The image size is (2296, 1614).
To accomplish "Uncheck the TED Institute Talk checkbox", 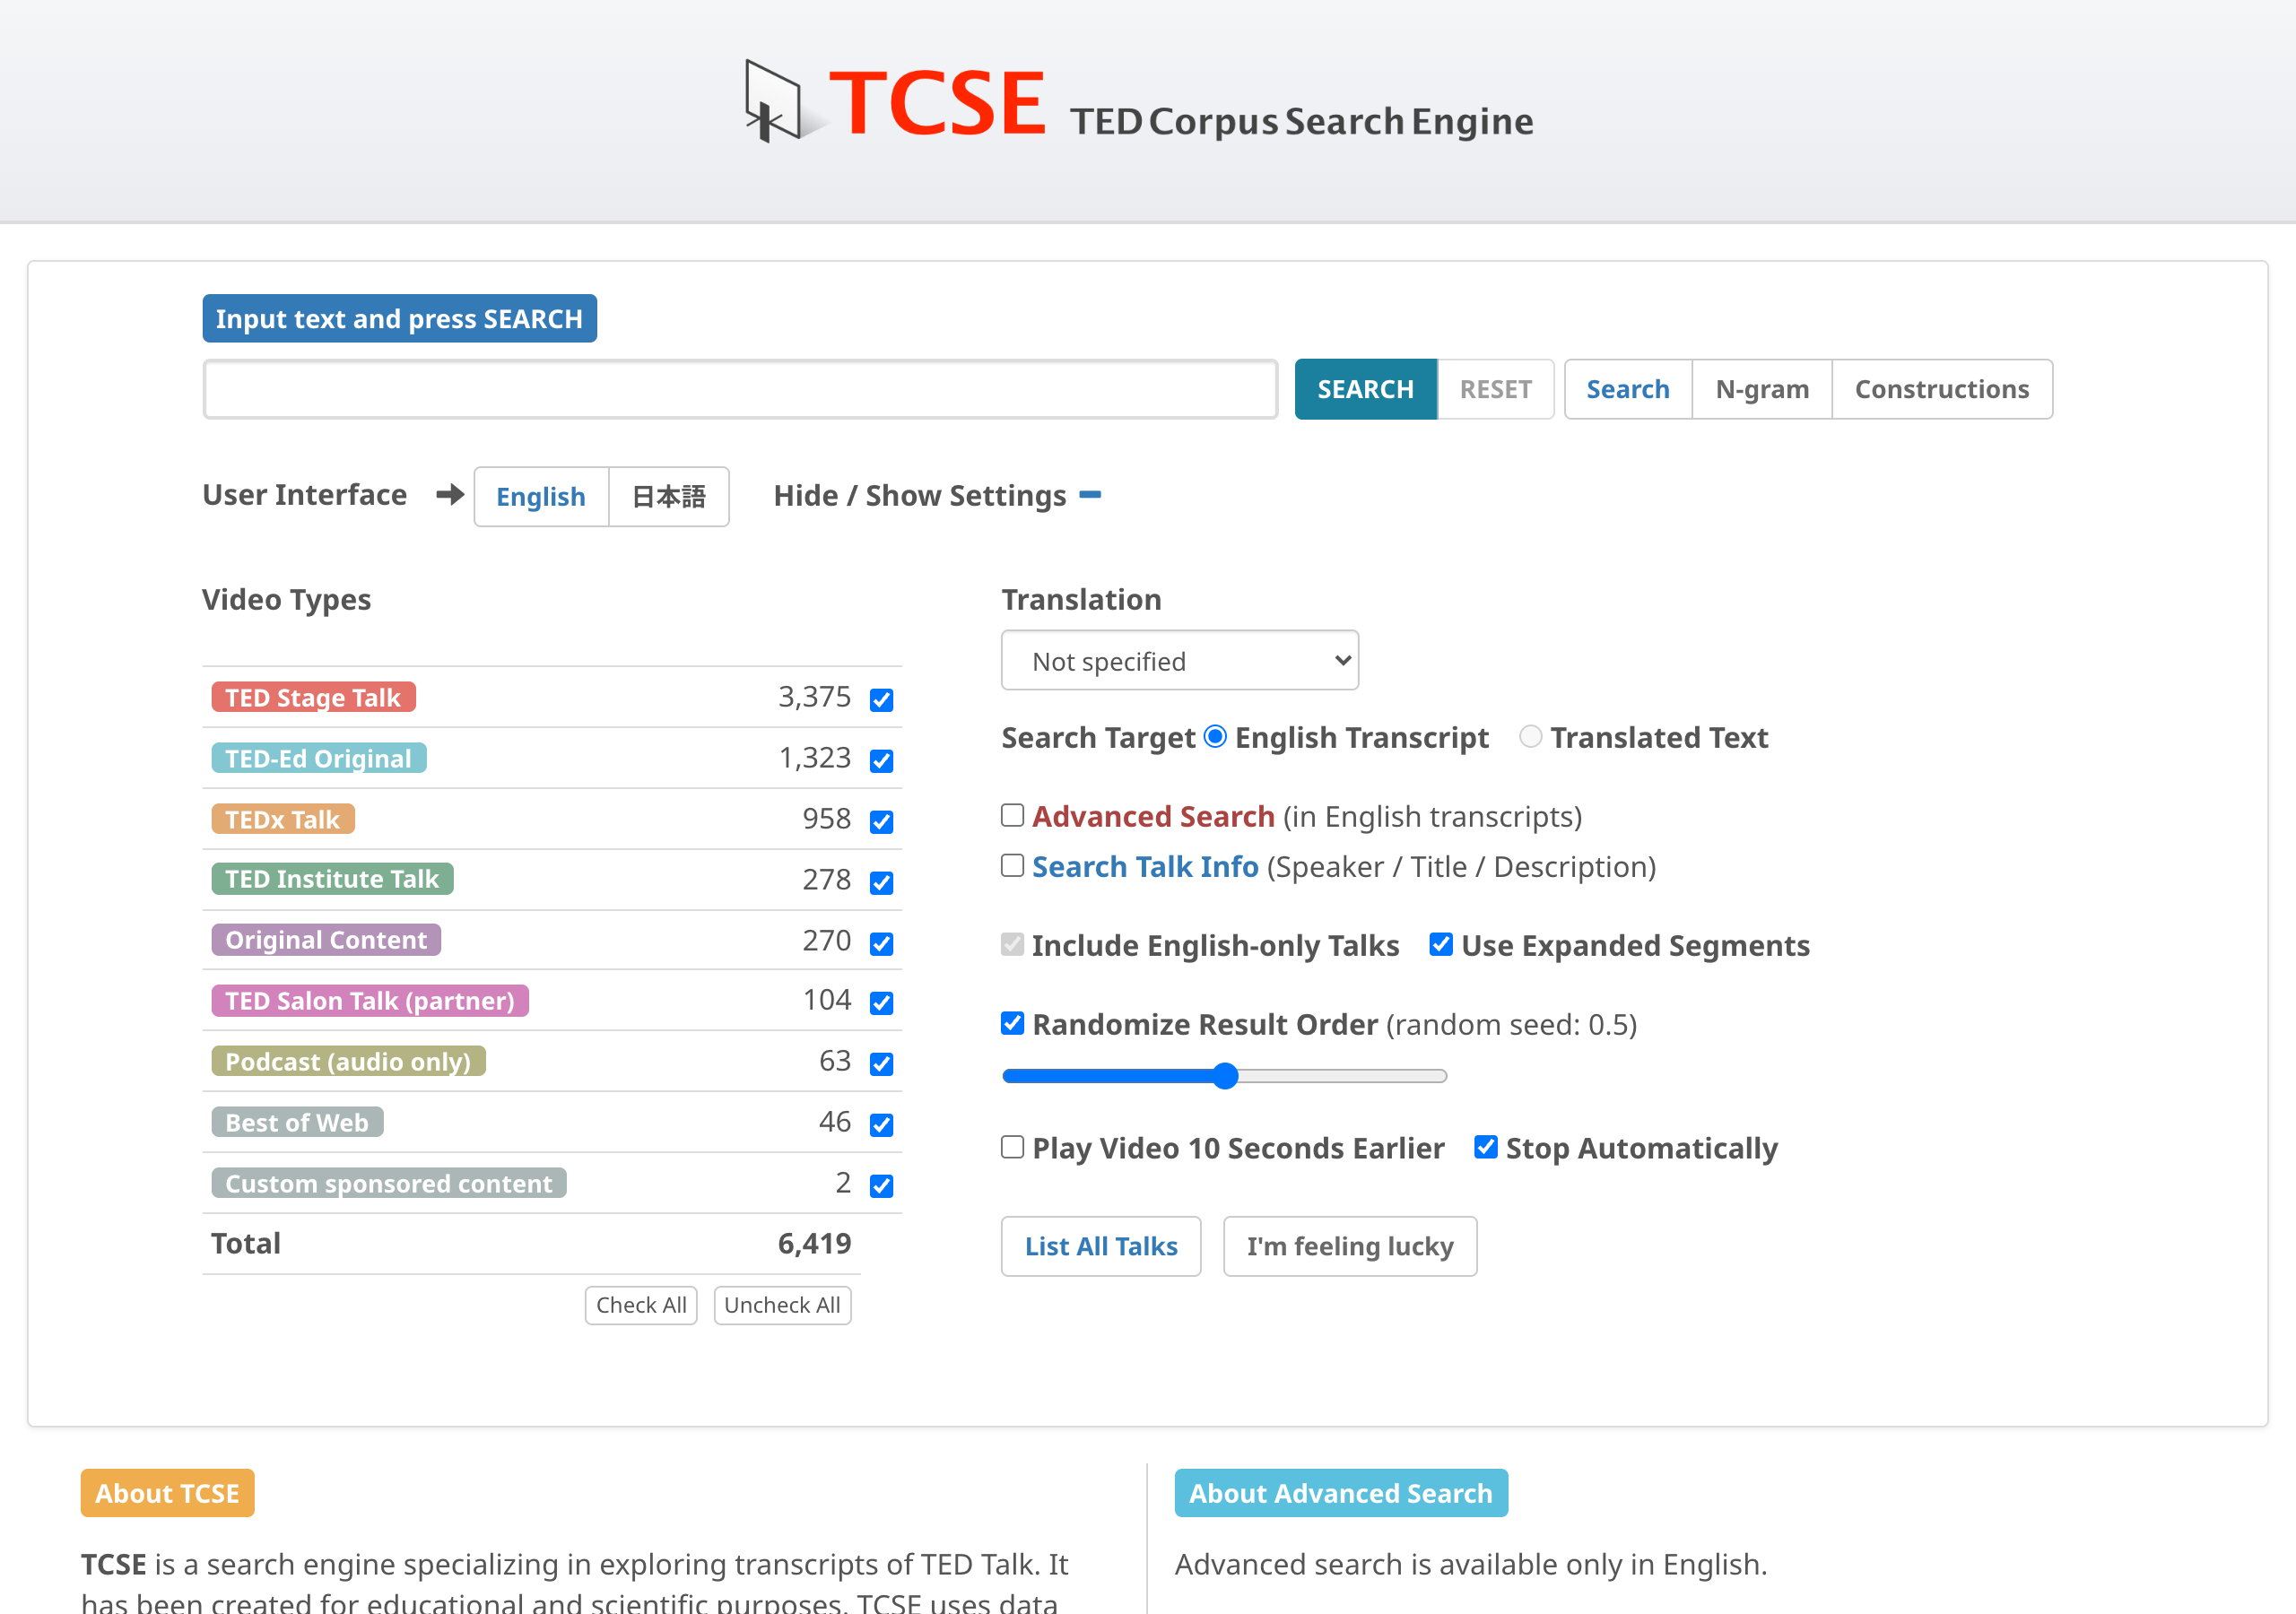I will pyautogui.click(x=881, y=882).
